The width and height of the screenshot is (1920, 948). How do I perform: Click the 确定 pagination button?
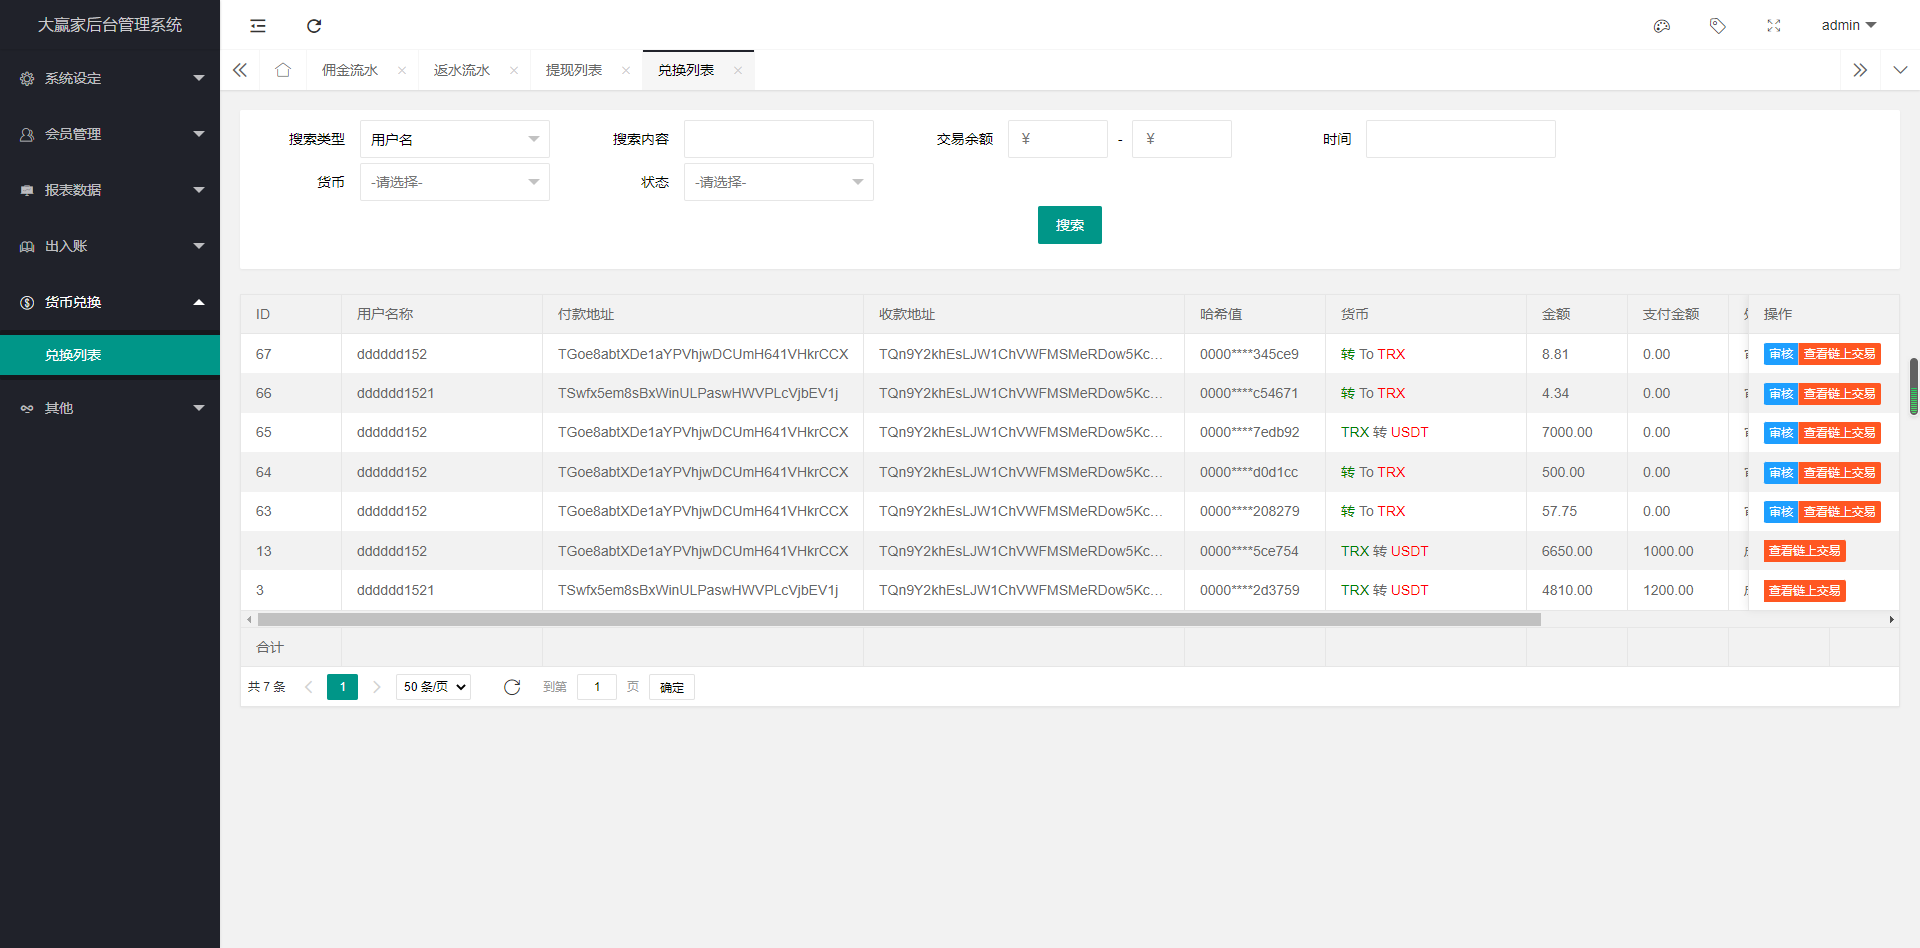pyautogui.click(x=672, y=687)
